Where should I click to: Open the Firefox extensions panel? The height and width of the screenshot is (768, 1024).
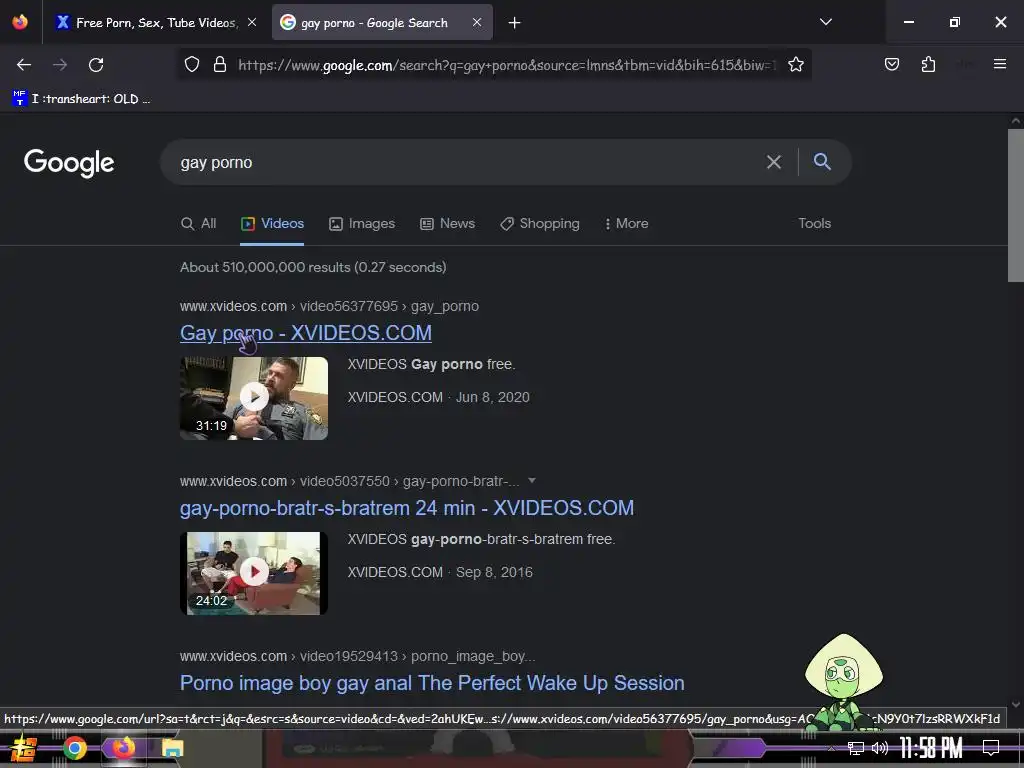928,64
